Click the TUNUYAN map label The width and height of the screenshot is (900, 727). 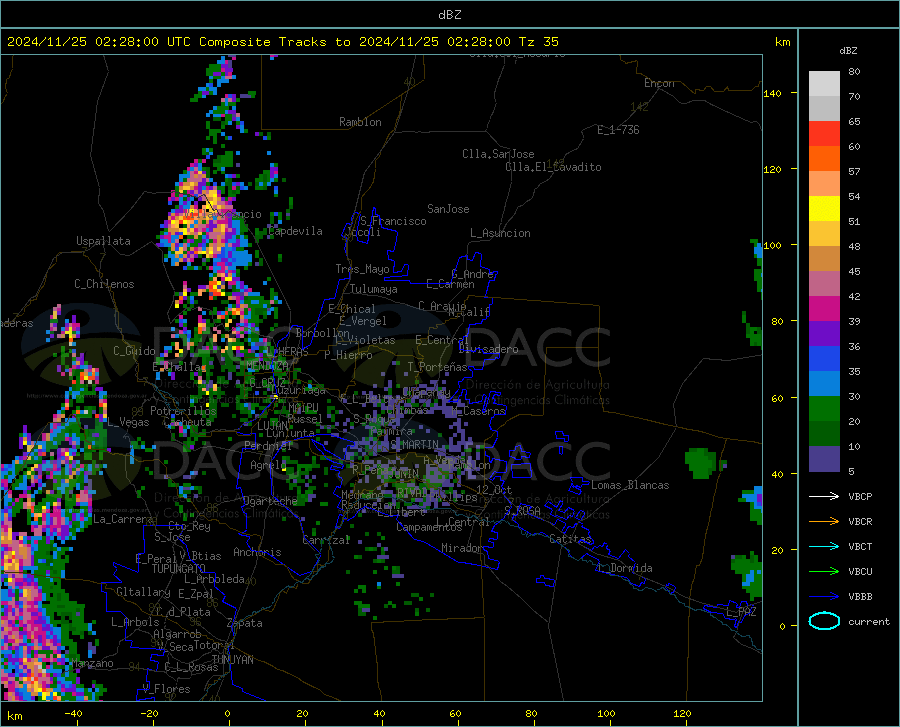(232, 660)
